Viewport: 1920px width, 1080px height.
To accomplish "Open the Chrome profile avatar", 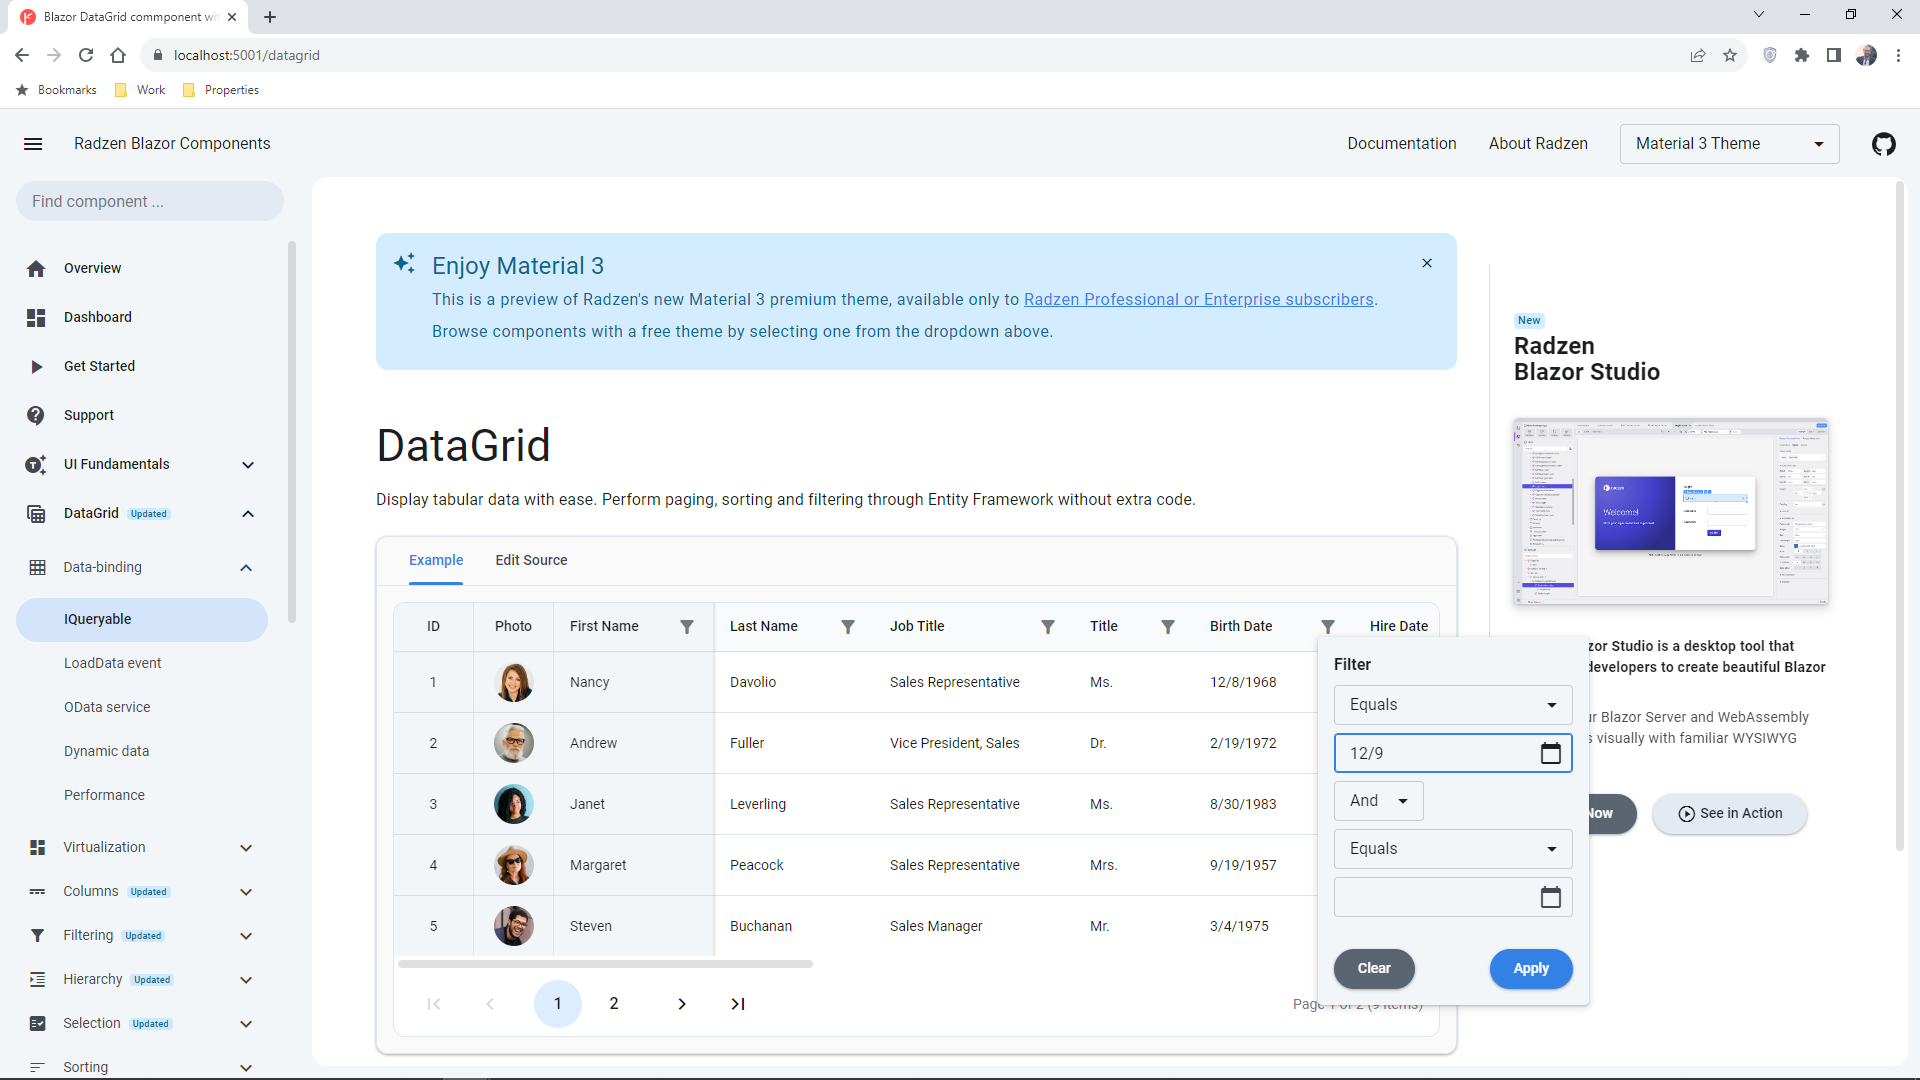I will pyautogui.click(x=1866, y=56).
